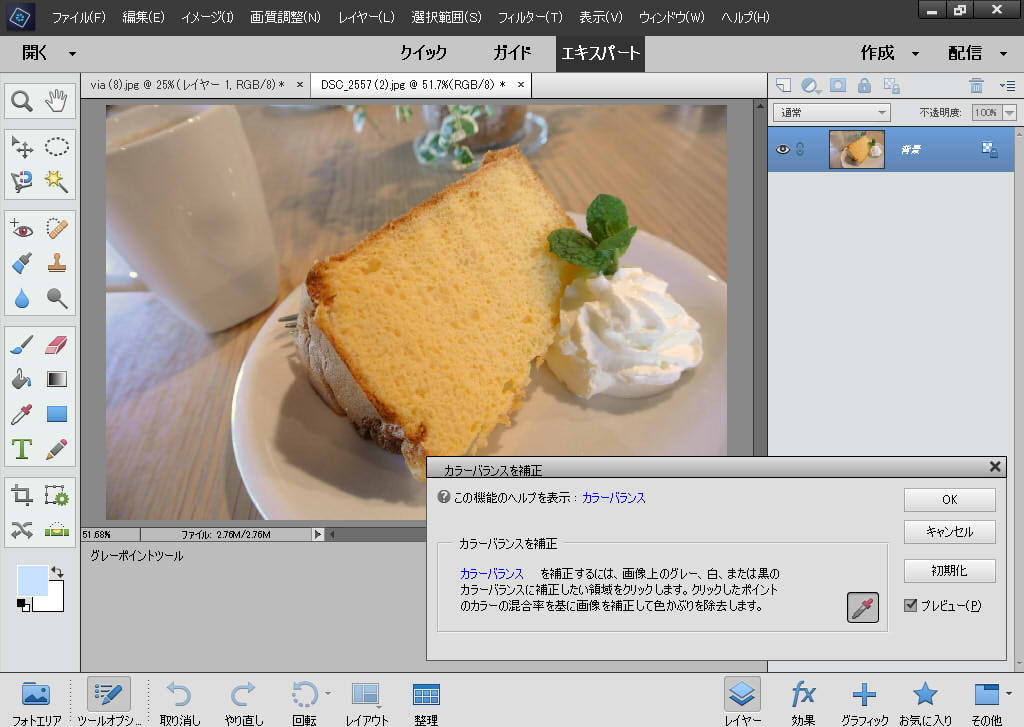Swap foreground and background colors

pos(57,572)
